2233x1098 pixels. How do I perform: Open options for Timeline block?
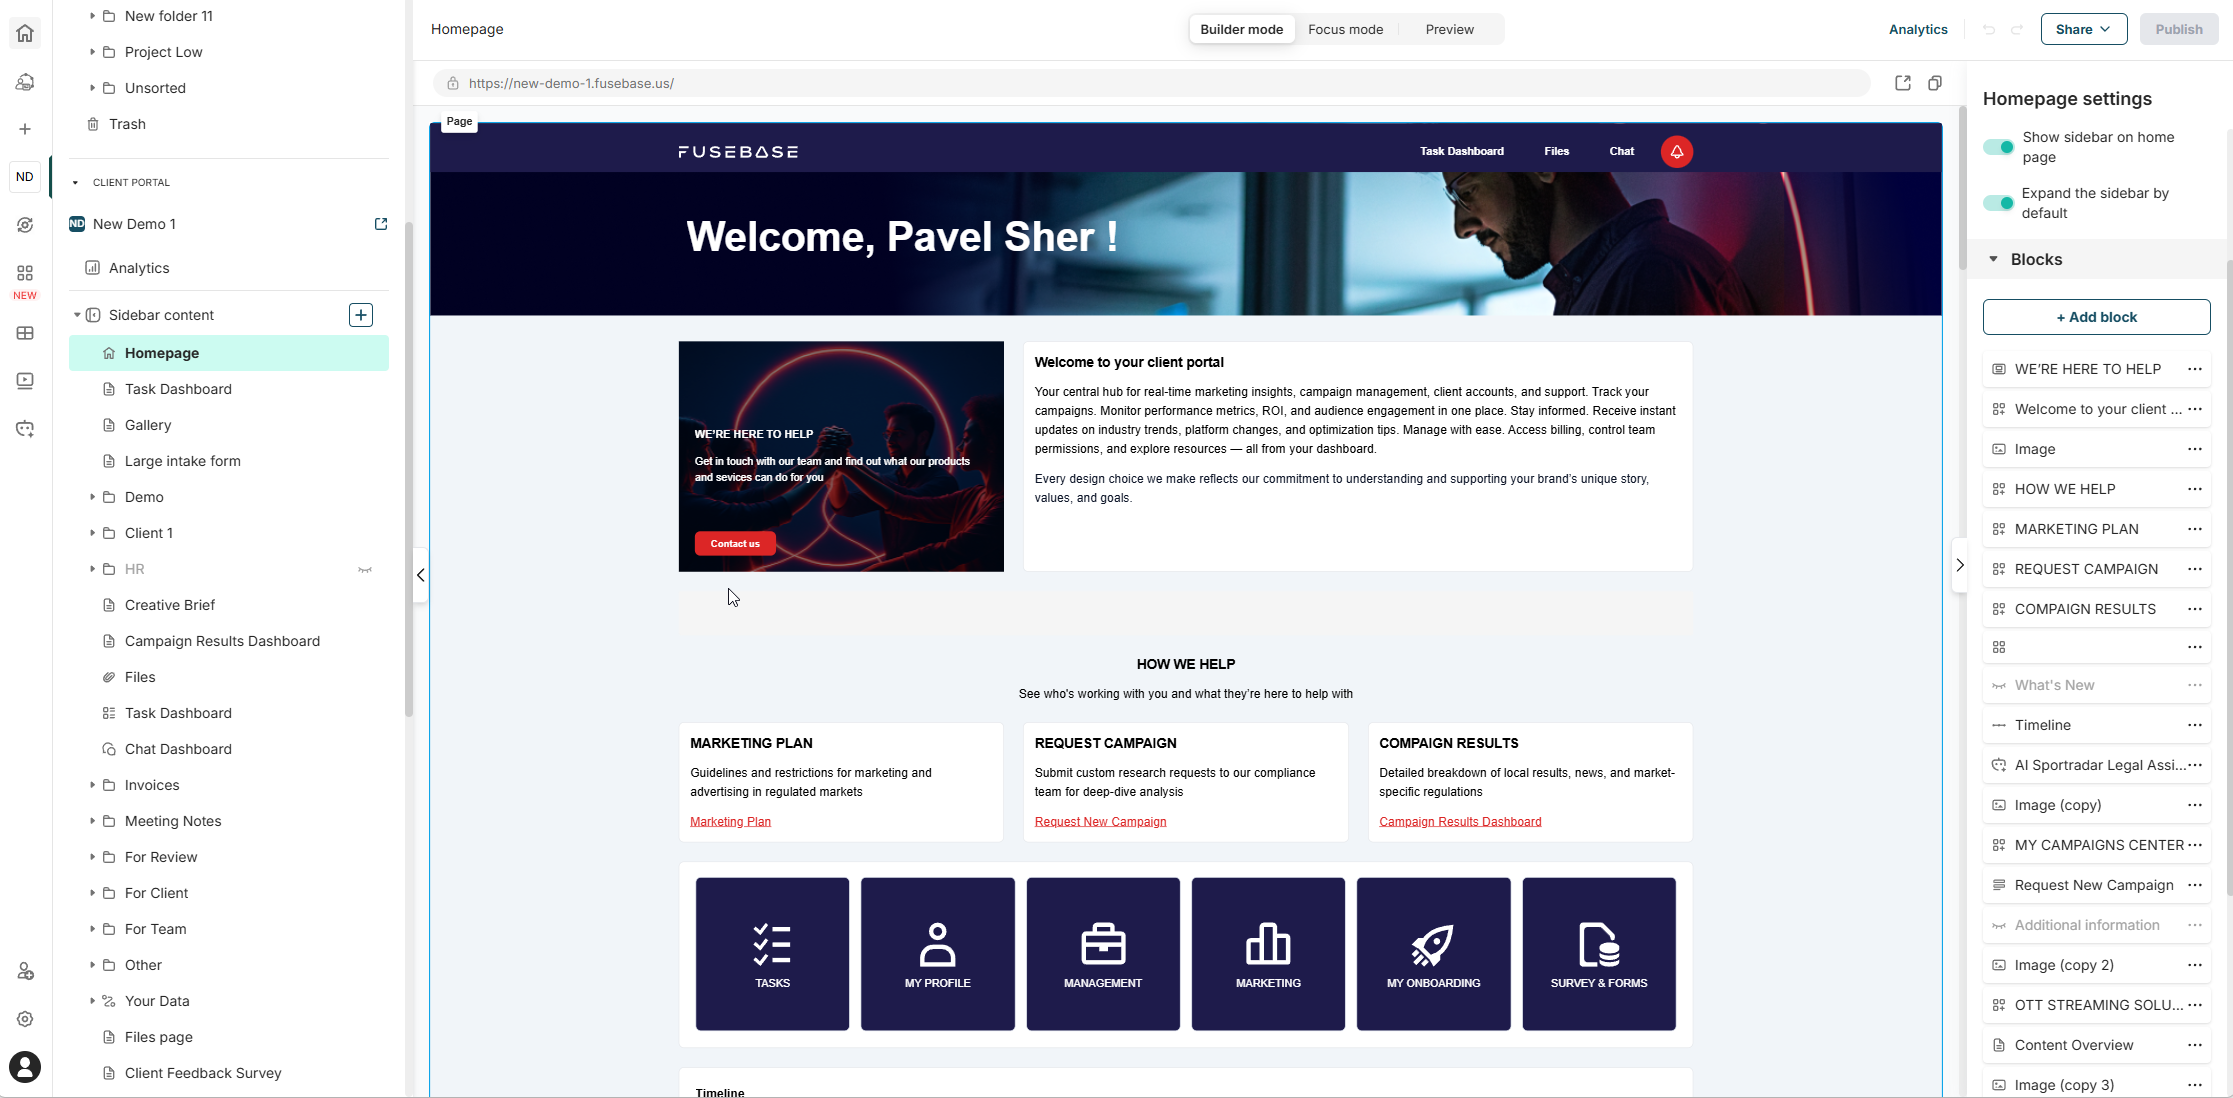pos(2195,725)
